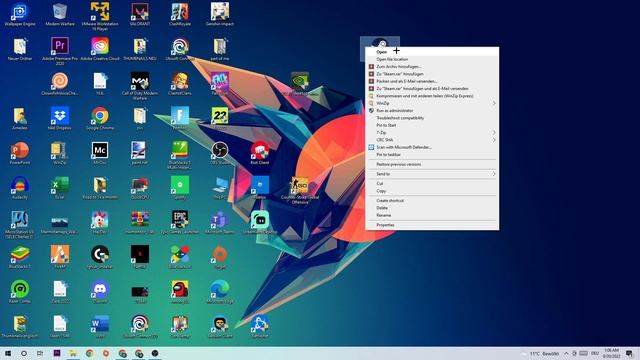
Task: Select the OBS Studio desktop icon
Action: [x=220, y=153]
